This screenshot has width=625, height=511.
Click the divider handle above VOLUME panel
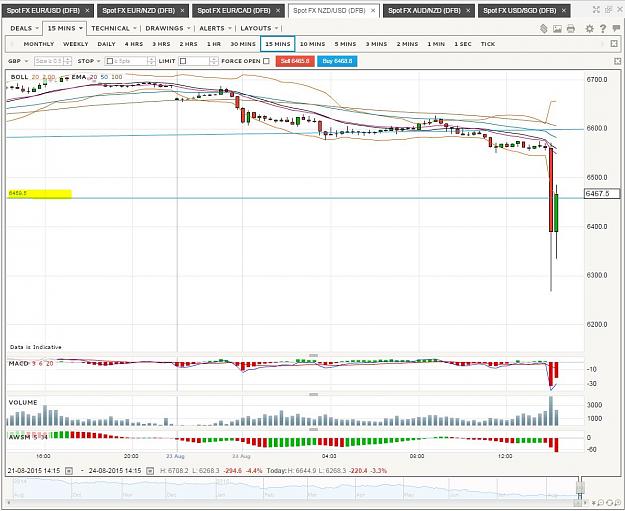pos(313,394)
